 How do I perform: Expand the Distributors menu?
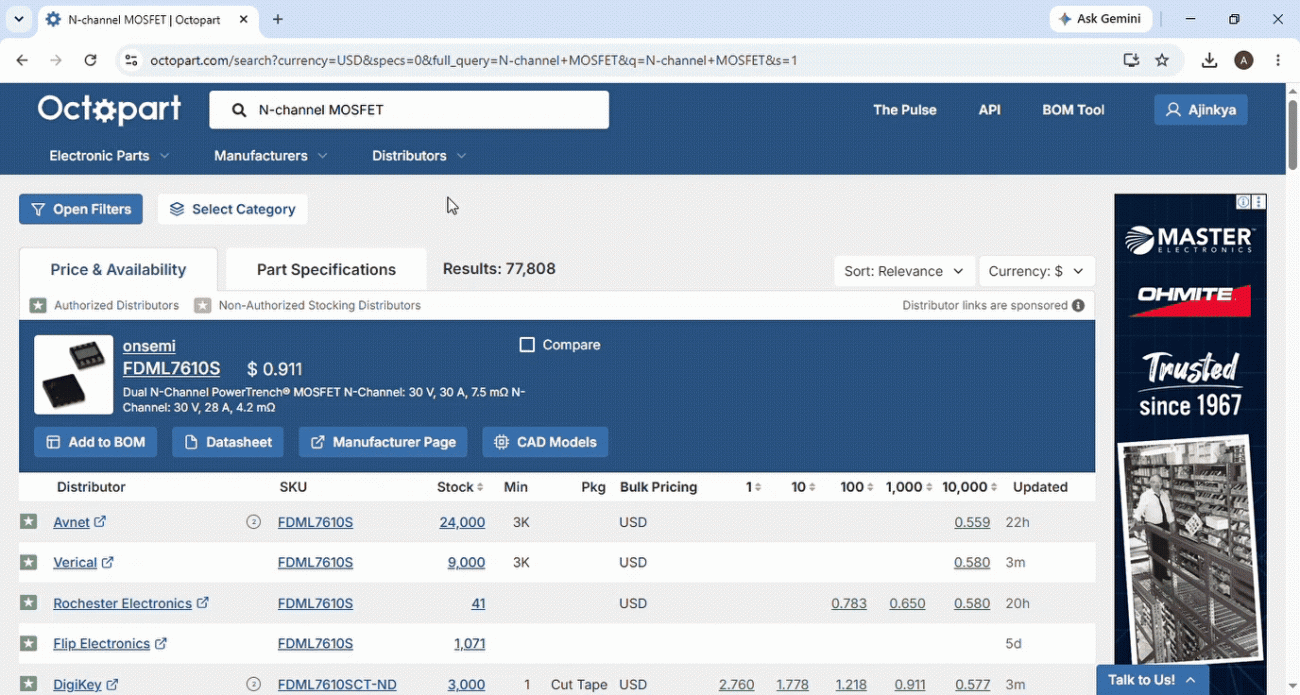(419, 156)
